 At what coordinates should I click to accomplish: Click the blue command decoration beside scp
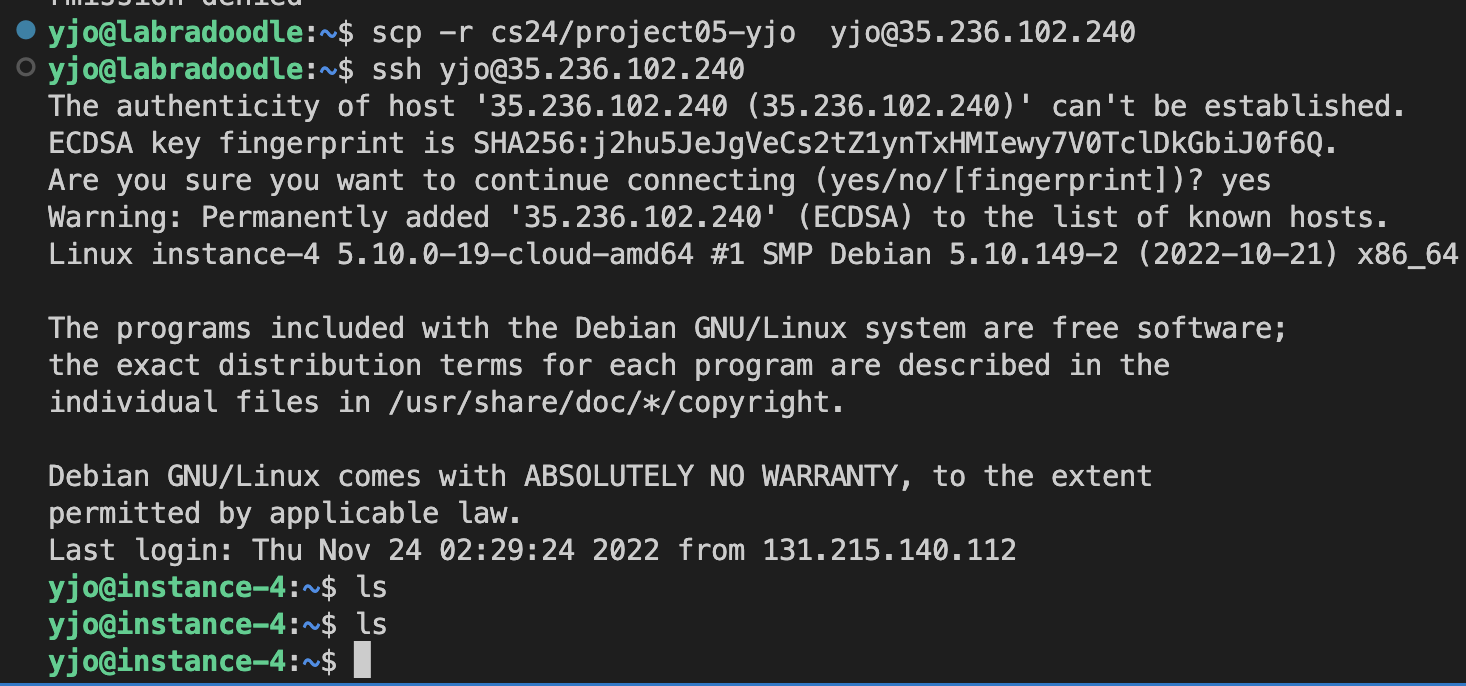point(26,32)
